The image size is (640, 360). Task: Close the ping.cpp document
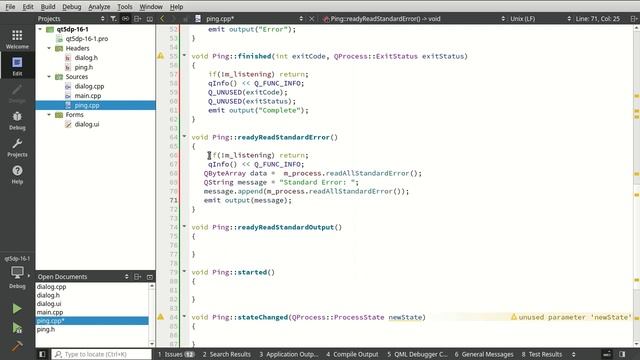click(311, 18)
